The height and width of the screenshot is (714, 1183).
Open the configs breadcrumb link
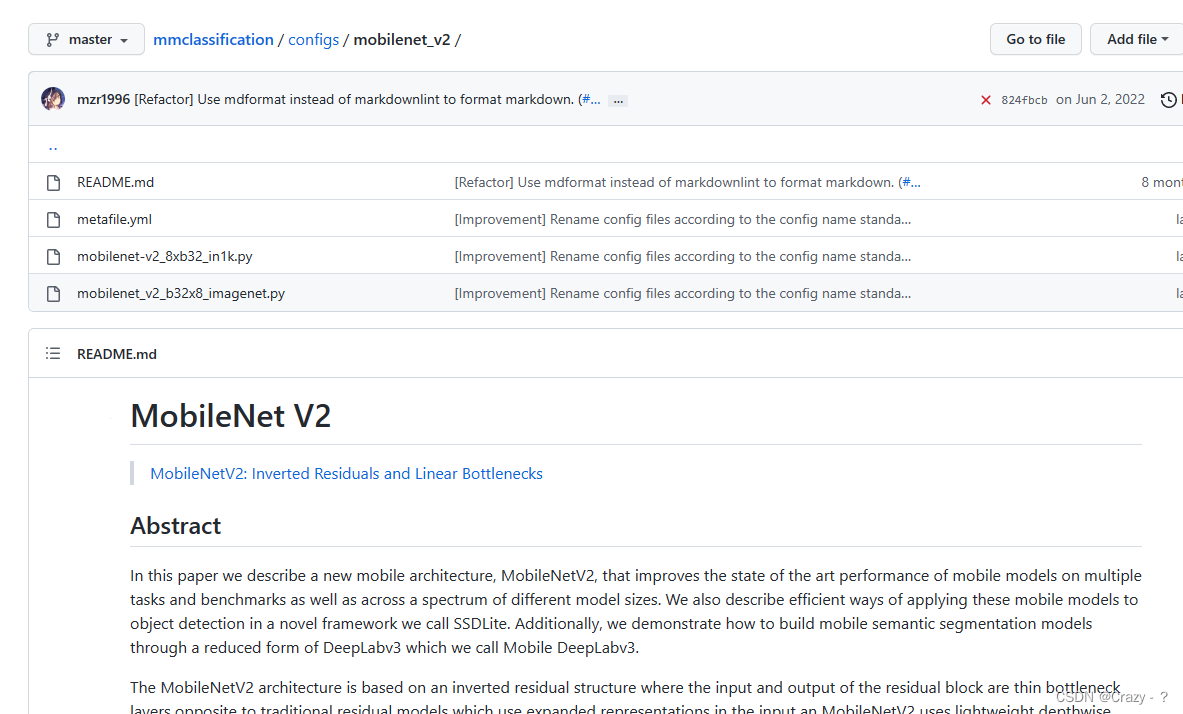click(313, 39)
